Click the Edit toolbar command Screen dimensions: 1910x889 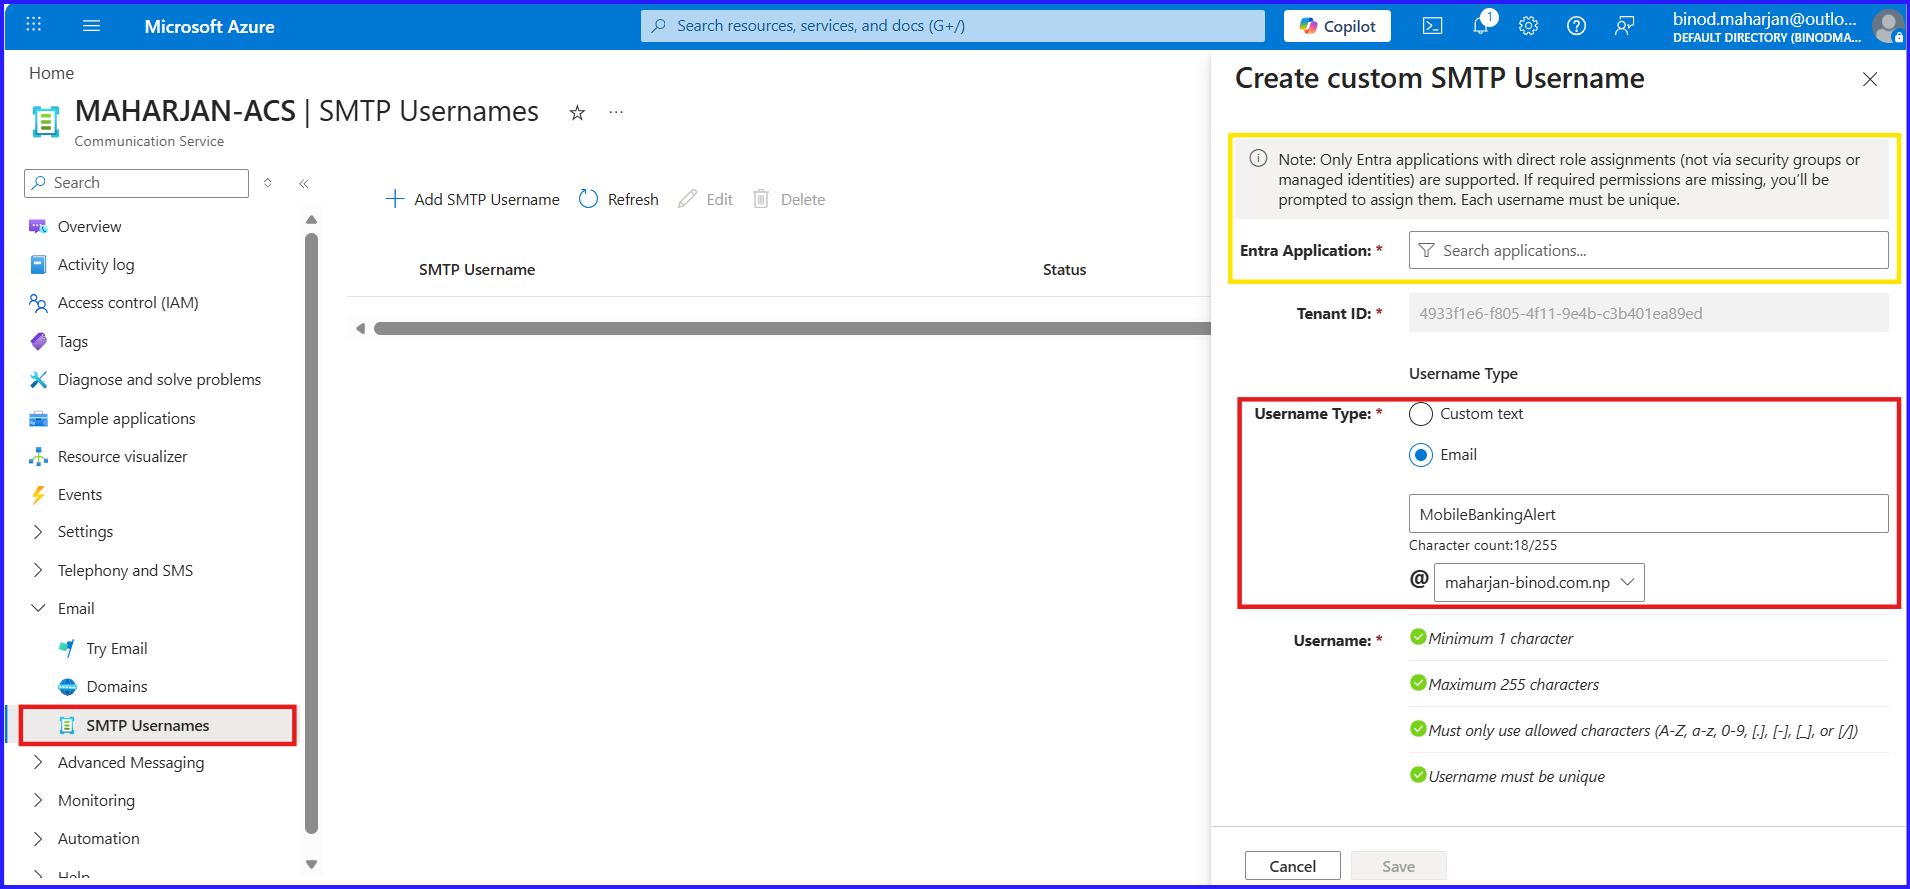pyautogui.click(x=705, y=199)
